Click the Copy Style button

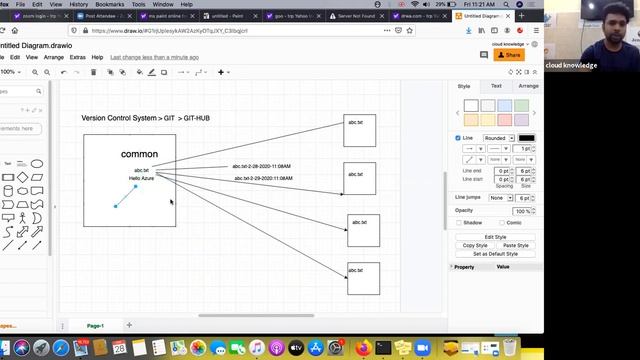[x=475, y=246]
